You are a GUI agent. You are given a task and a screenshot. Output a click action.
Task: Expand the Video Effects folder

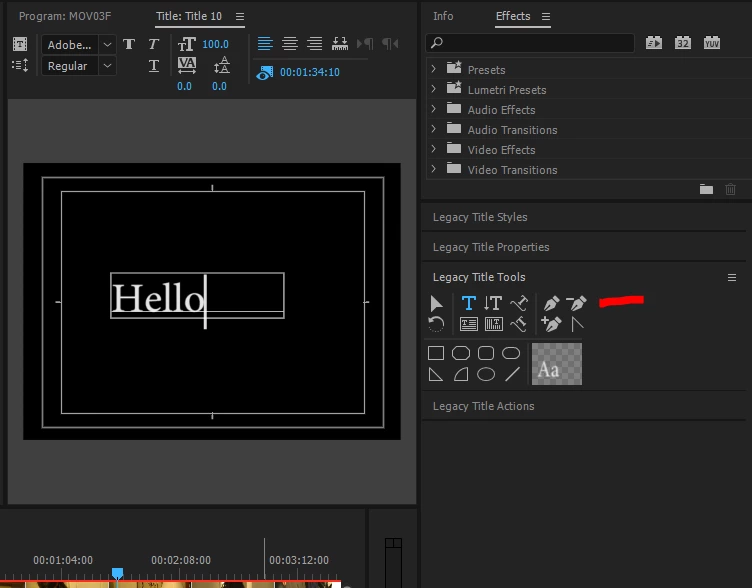(434, 149)
